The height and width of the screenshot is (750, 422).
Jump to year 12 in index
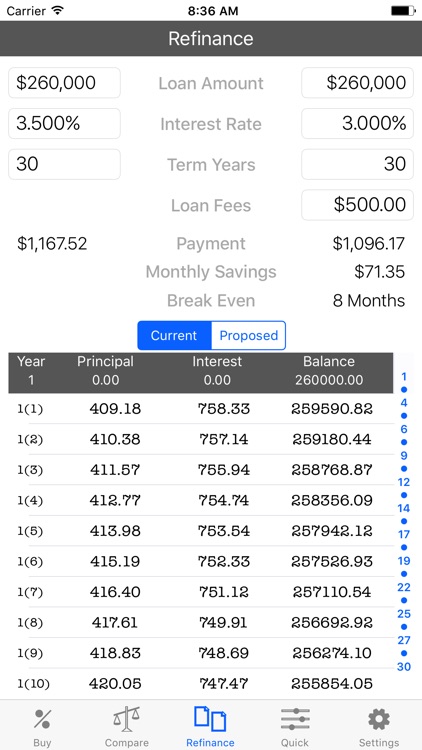(x=404, y=482)
